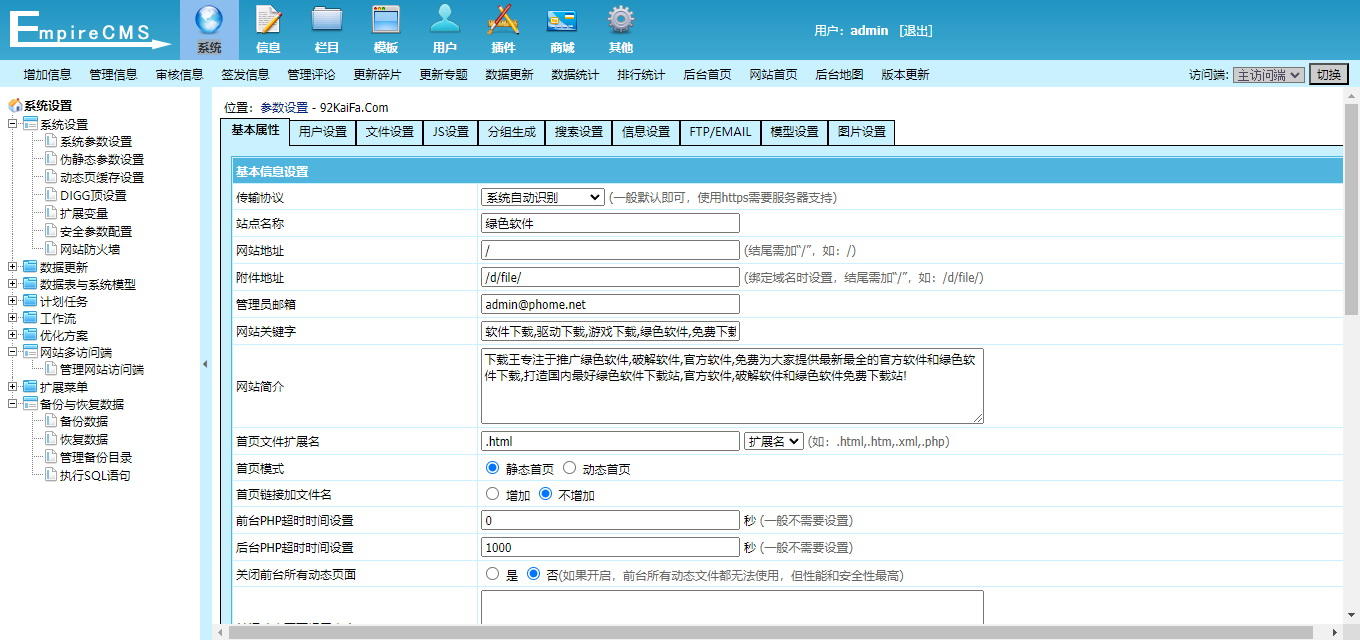Open the 商城 shop card icon

[562, 20]
